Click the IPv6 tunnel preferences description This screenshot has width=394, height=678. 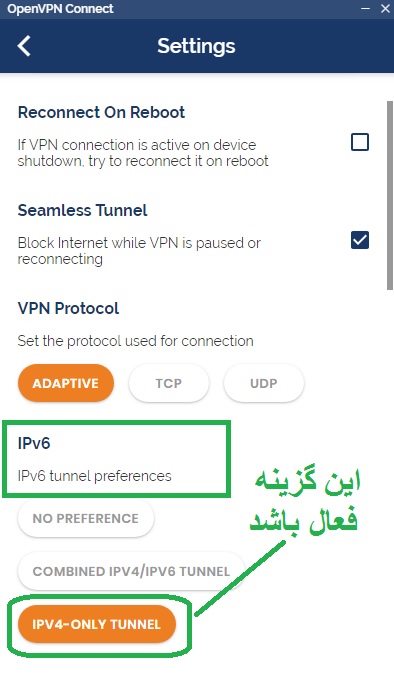(94, 476)
